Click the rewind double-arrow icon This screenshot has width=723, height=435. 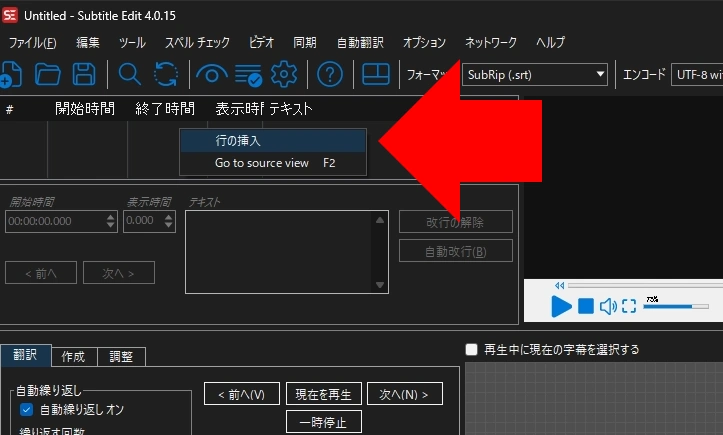(559, 286)
